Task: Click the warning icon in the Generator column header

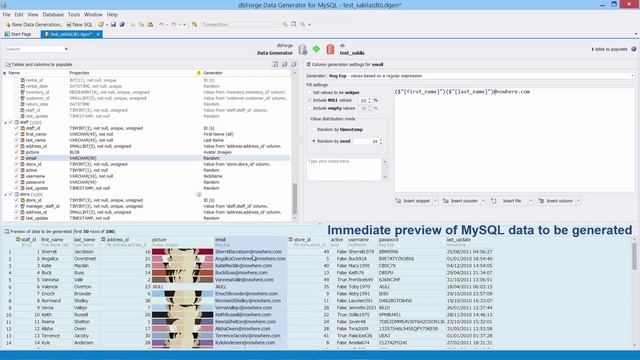Action: coord(199,73)
